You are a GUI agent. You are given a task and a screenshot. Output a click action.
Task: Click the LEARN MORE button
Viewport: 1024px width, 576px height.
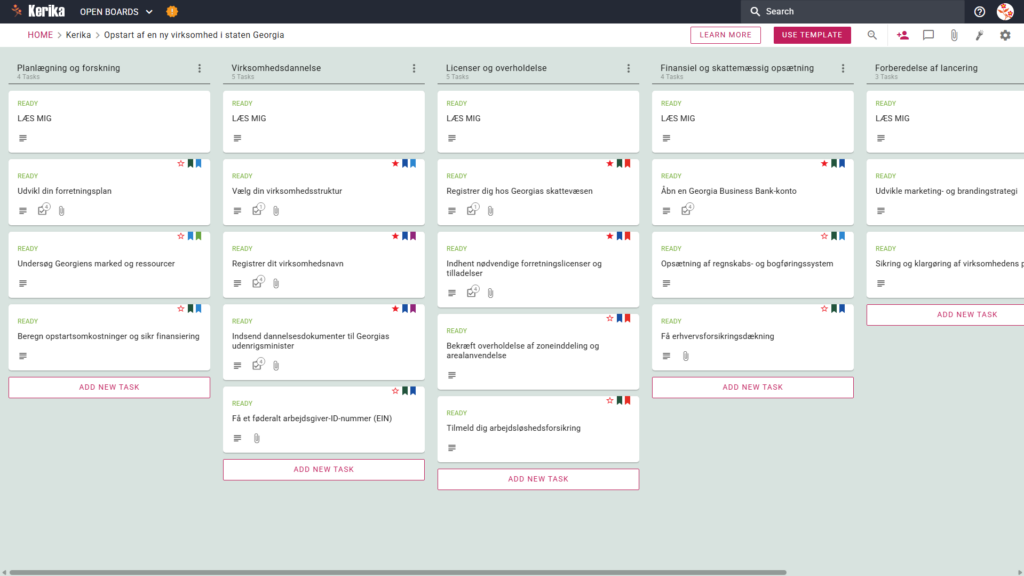[725, 35]
